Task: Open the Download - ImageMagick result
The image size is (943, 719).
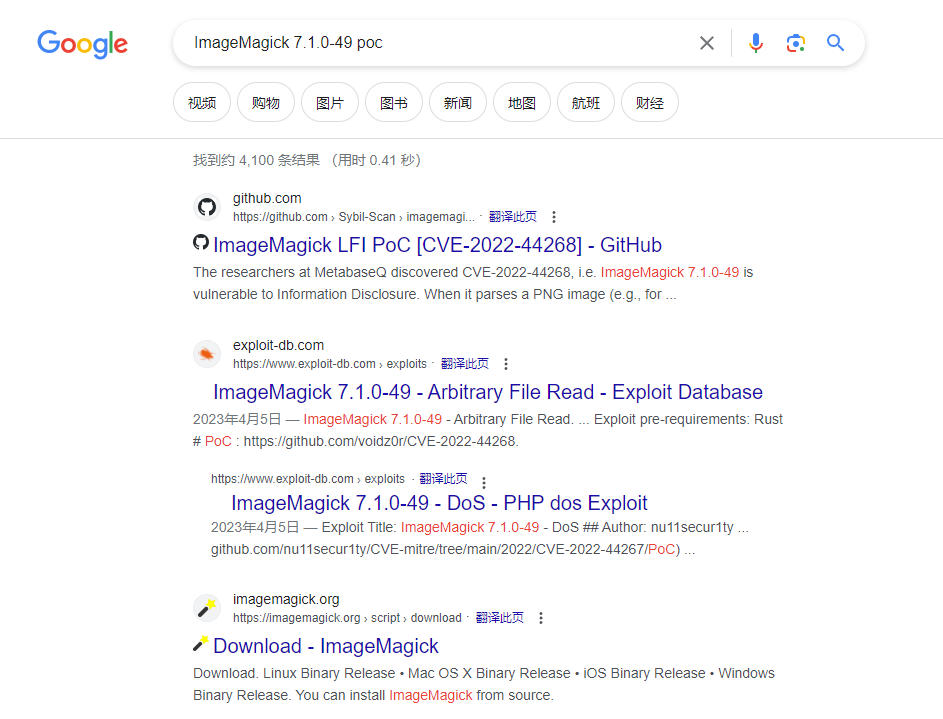Action: tap(325, 646)
